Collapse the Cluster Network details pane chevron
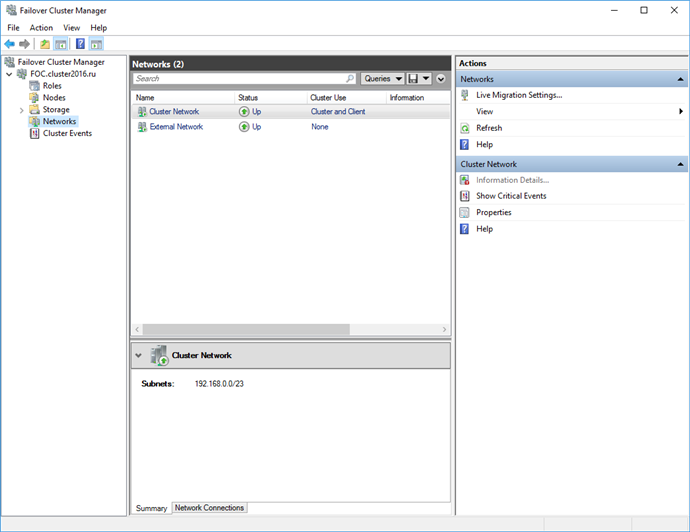690x532 pixels. pyautogui.click(x=139, y=355)
